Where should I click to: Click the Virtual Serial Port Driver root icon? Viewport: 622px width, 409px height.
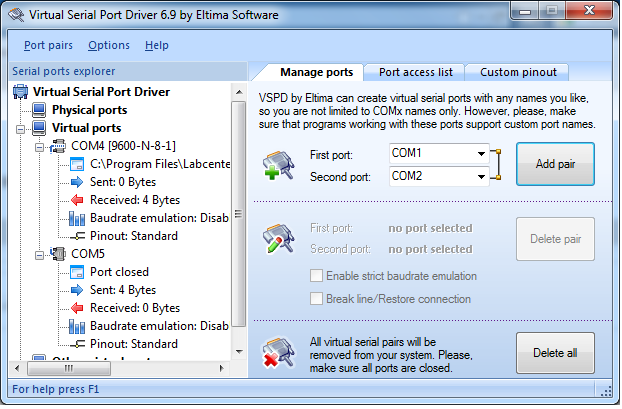pyautogui.click(x=20, y=92)
